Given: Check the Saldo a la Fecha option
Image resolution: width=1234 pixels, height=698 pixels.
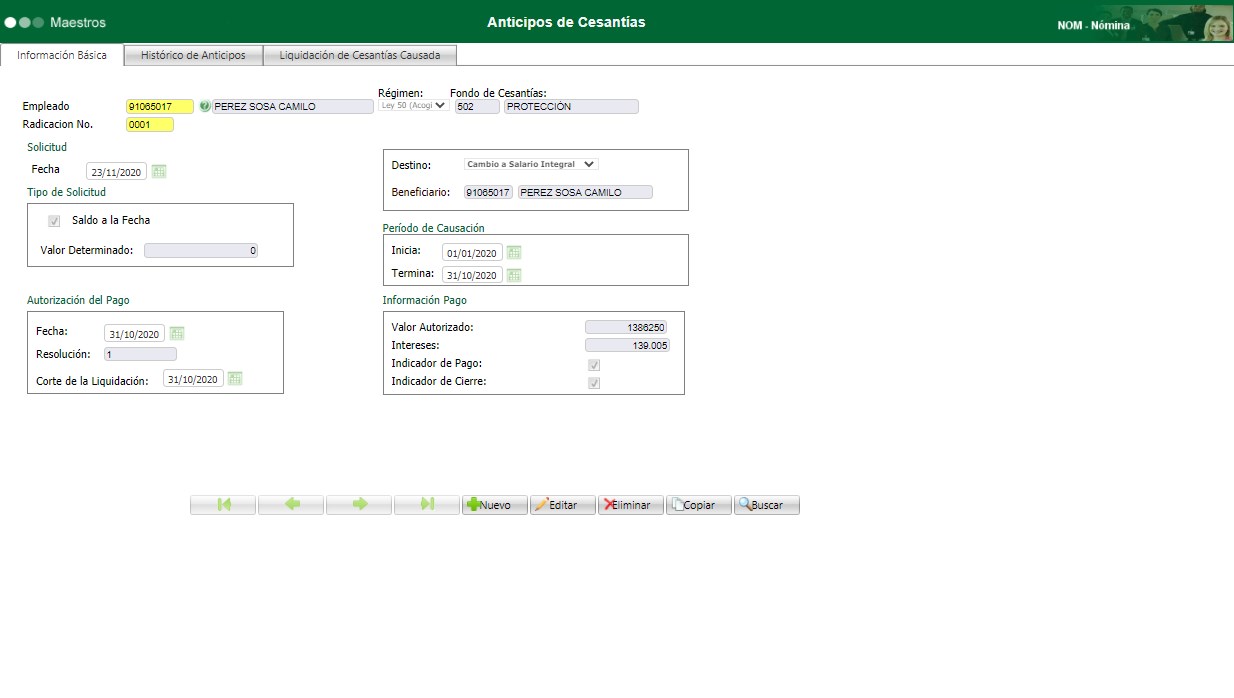Looking at the screenshot, I should (x=54, y=220).
